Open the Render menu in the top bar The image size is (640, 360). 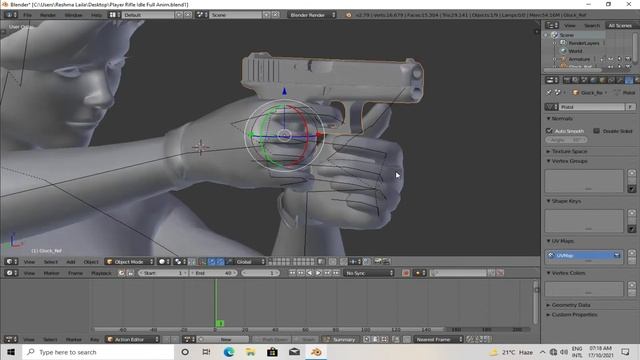[48, 15]
